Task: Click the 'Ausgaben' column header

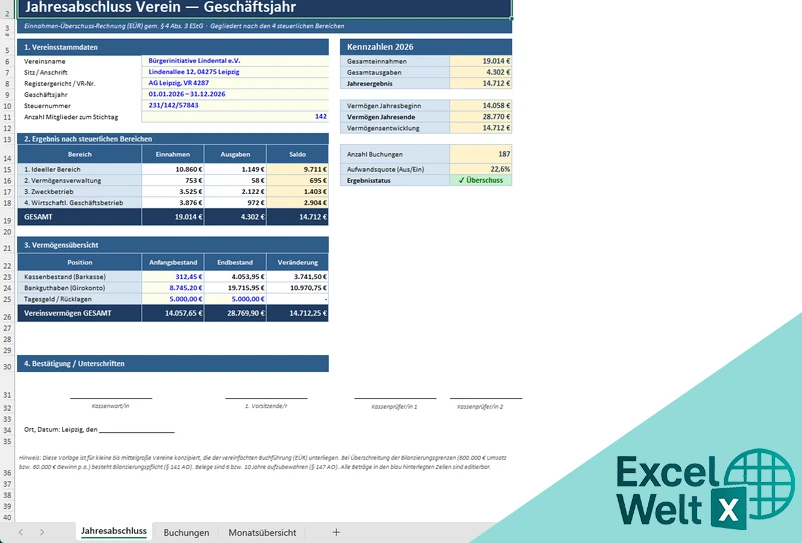Action: [235, 154]
